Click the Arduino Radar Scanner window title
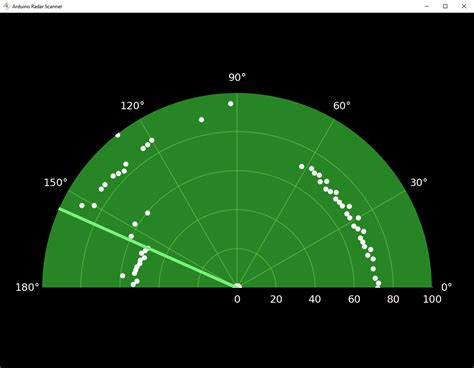The height and width of the screenshot is (368, 474). (x=37, y=6)
